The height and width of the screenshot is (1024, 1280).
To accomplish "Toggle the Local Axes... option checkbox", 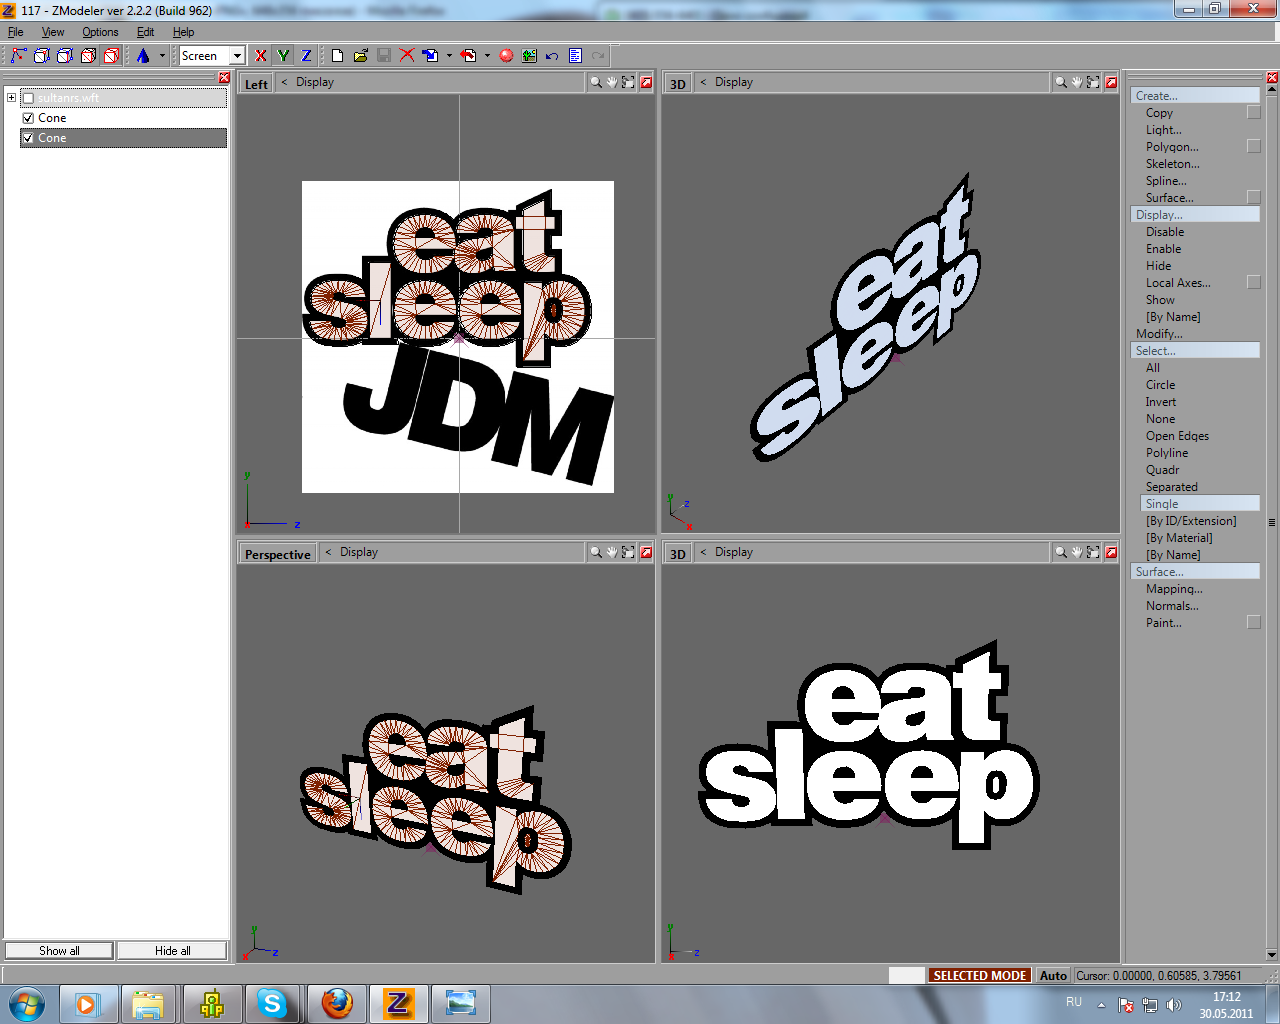I will [1254, 282].
